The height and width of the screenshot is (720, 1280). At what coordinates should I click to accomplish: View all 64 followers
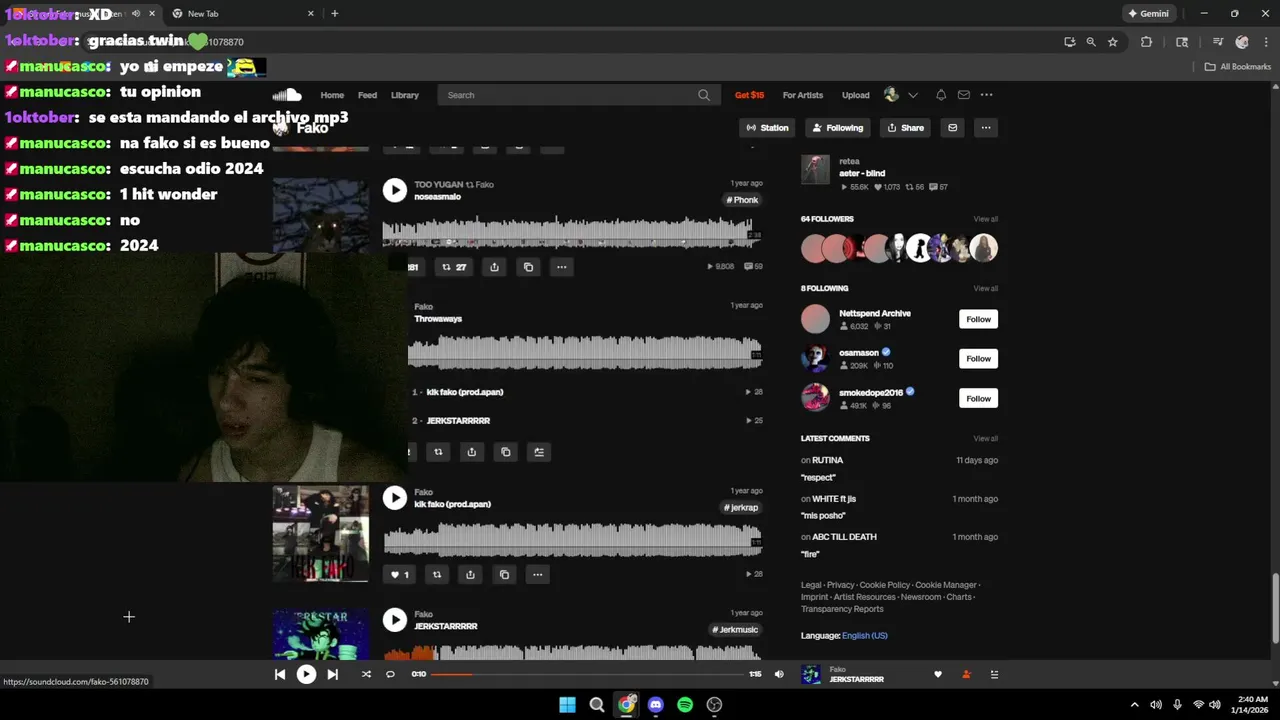[986, 219]
